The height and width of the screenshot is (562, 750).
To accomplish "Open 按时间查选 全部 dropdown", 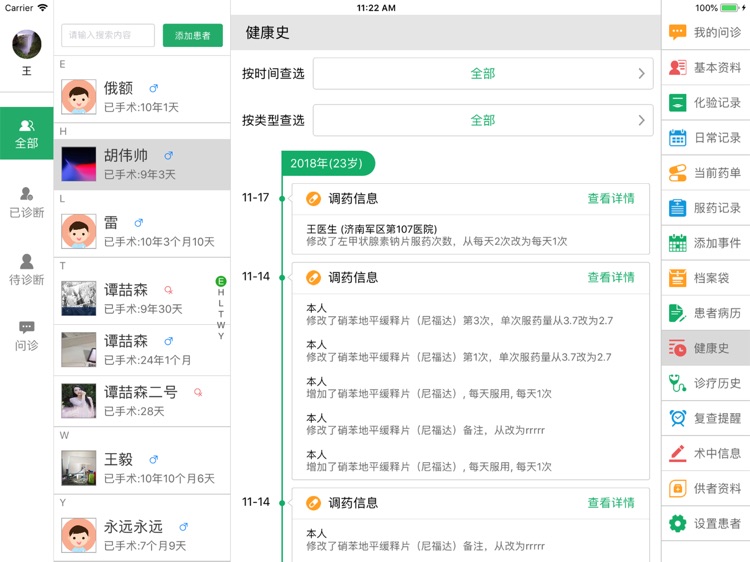I will pyautogui.click(x=483, y=74).
